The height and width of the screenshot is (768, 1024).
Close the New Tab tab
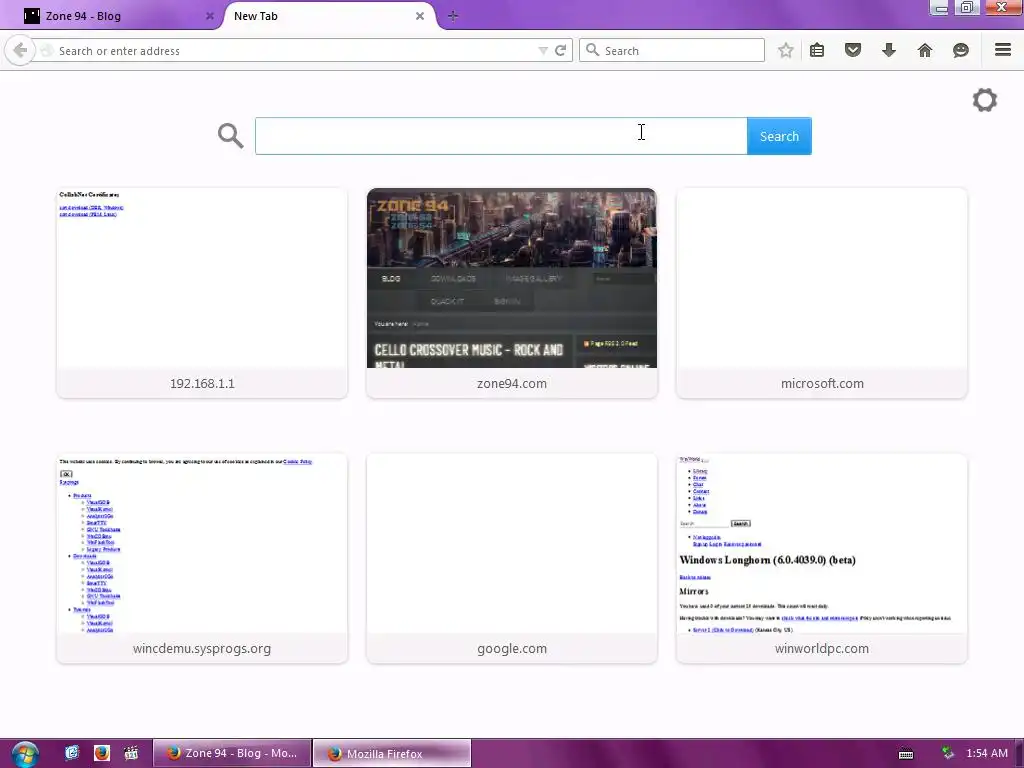tap(420, 16)
